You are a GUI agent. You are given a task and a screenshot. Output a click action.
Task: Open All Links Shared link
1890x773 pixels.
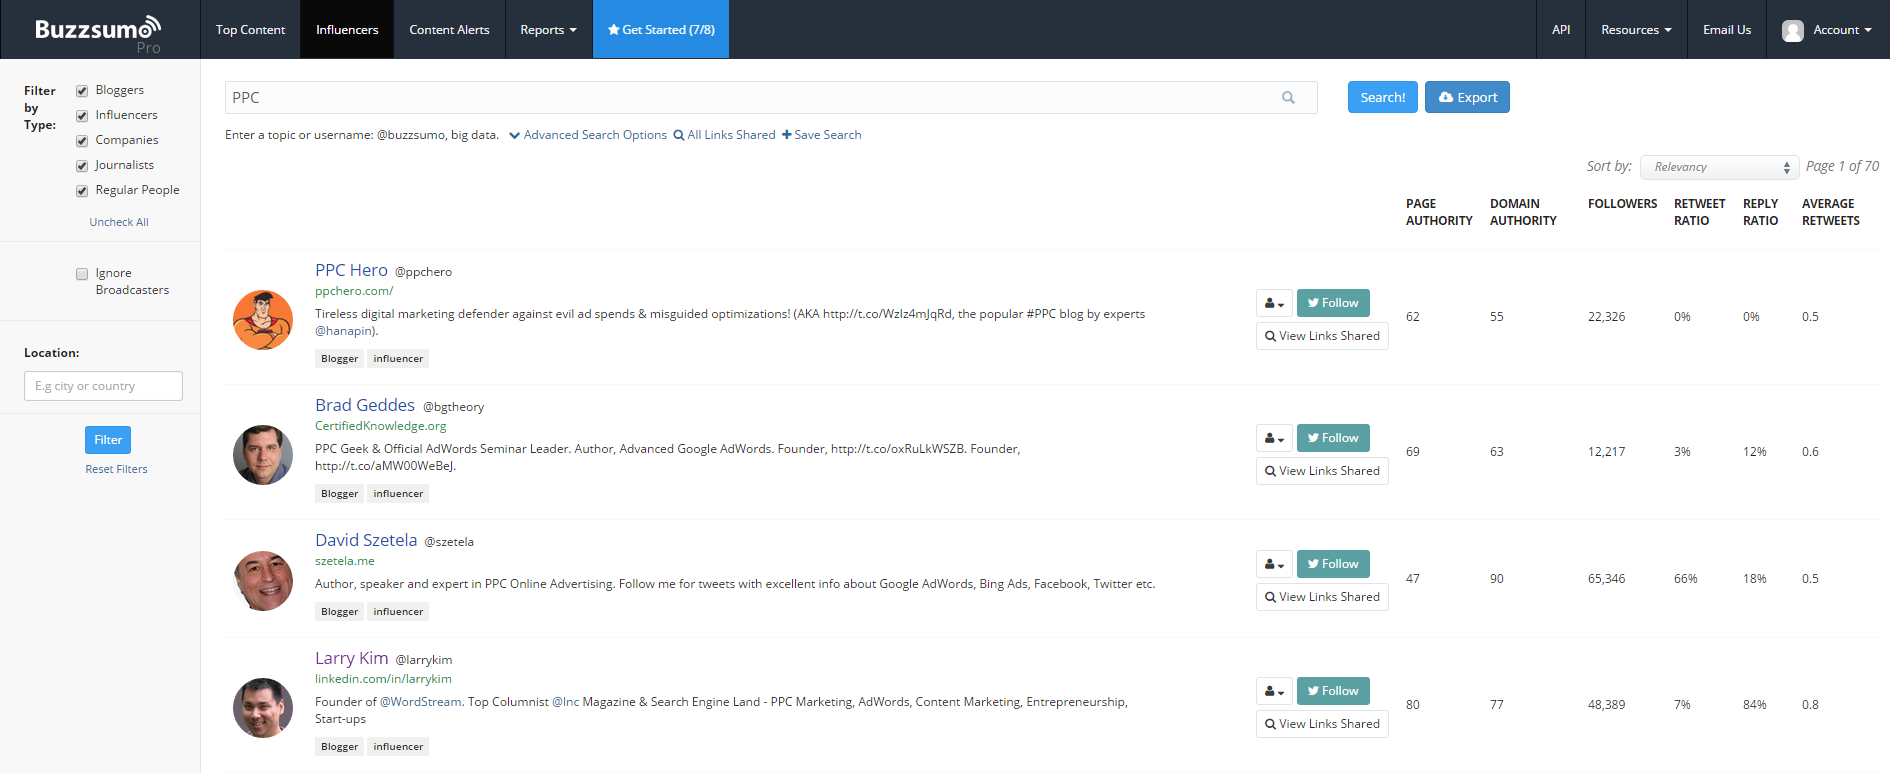click(724, 135)
